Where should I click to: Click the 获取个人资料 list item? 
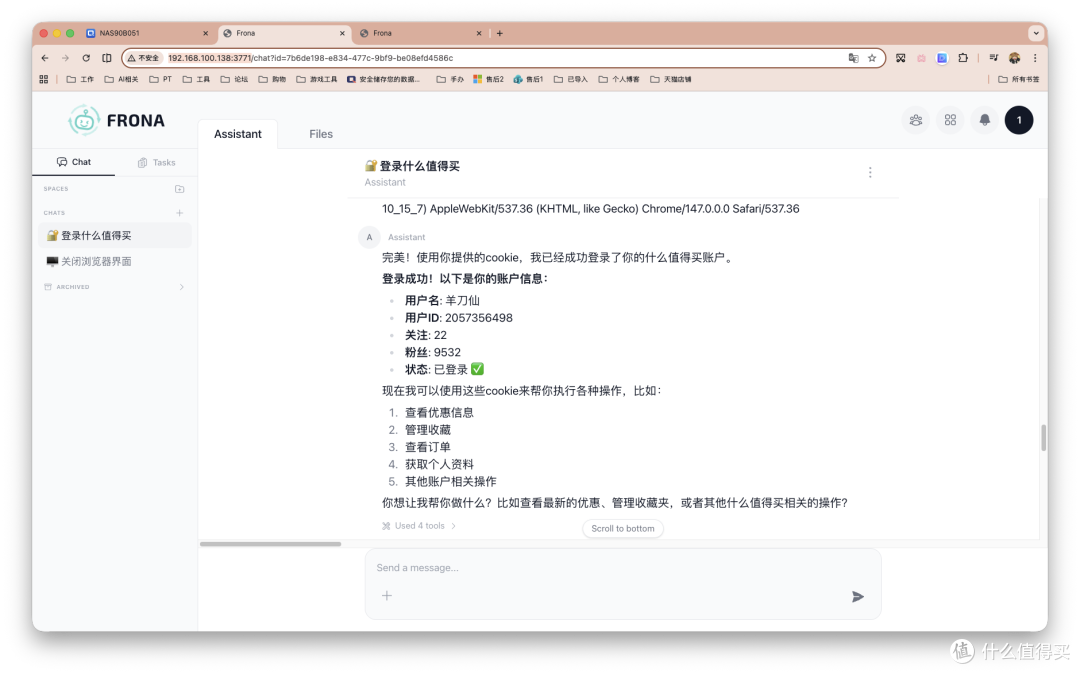click(439, 464)
